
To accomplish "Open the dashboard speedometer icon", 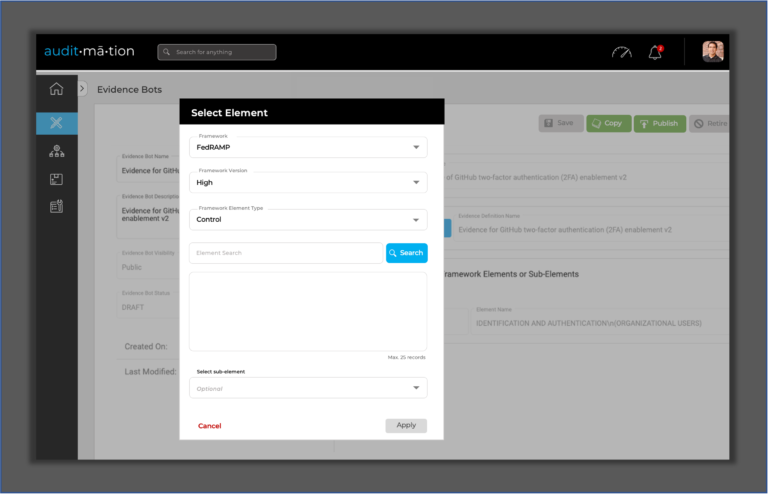I will point(622,52).
